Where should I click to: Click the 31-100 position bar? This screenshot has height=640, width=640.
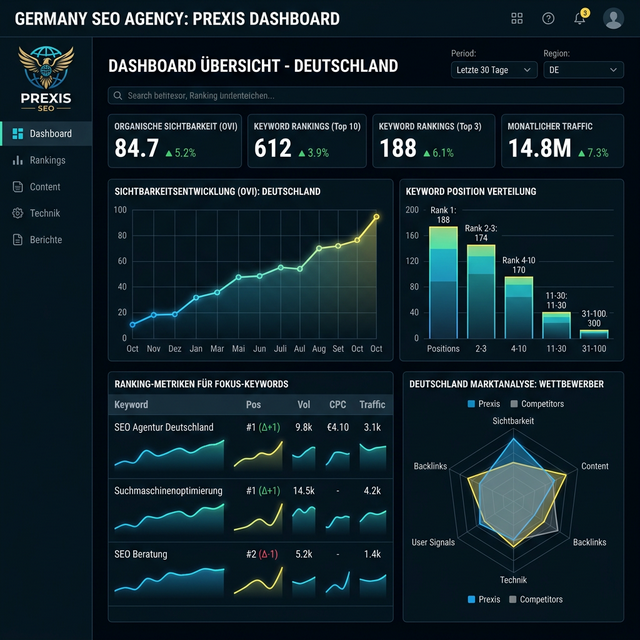click(594, 334)
